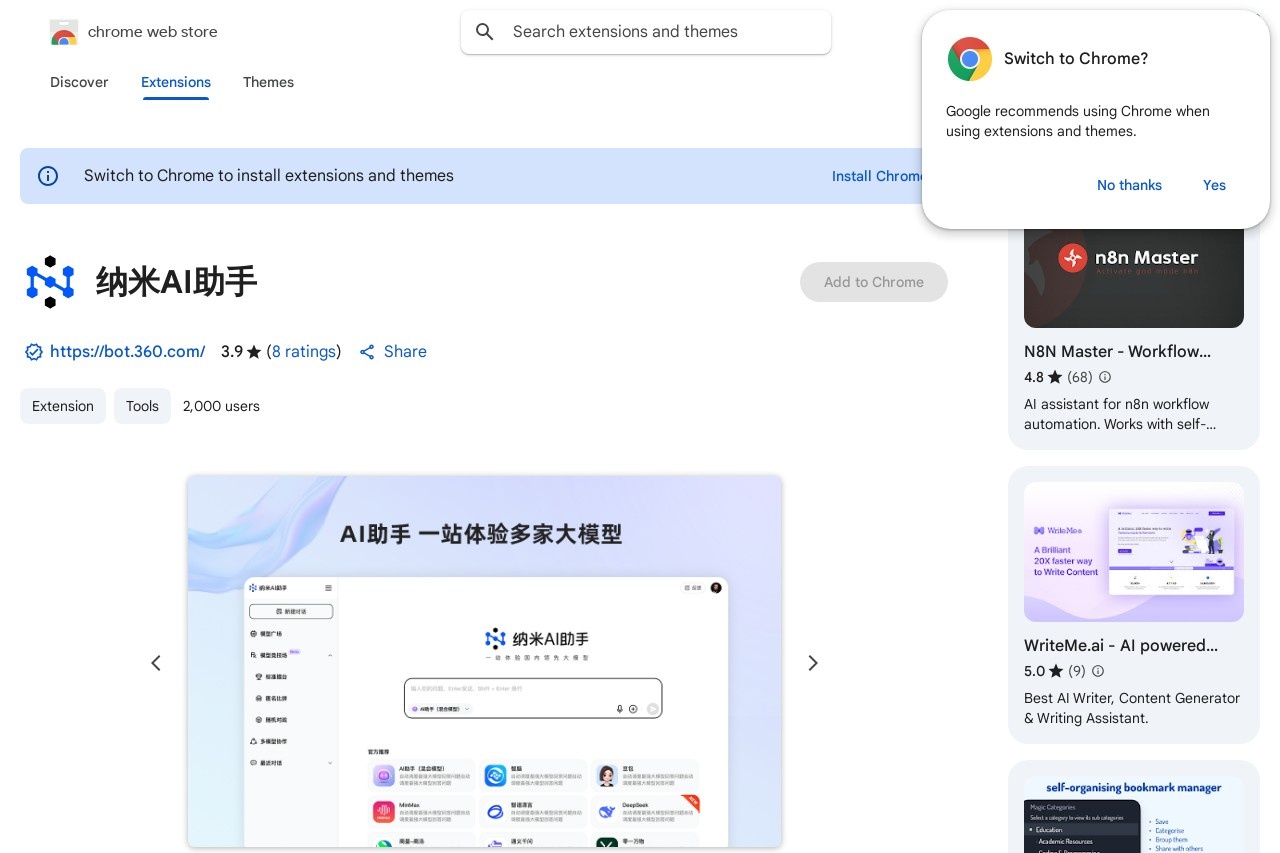Dismiss popup with No thanks
This screenshot has height=853, width=1280.
[1129, 185]
